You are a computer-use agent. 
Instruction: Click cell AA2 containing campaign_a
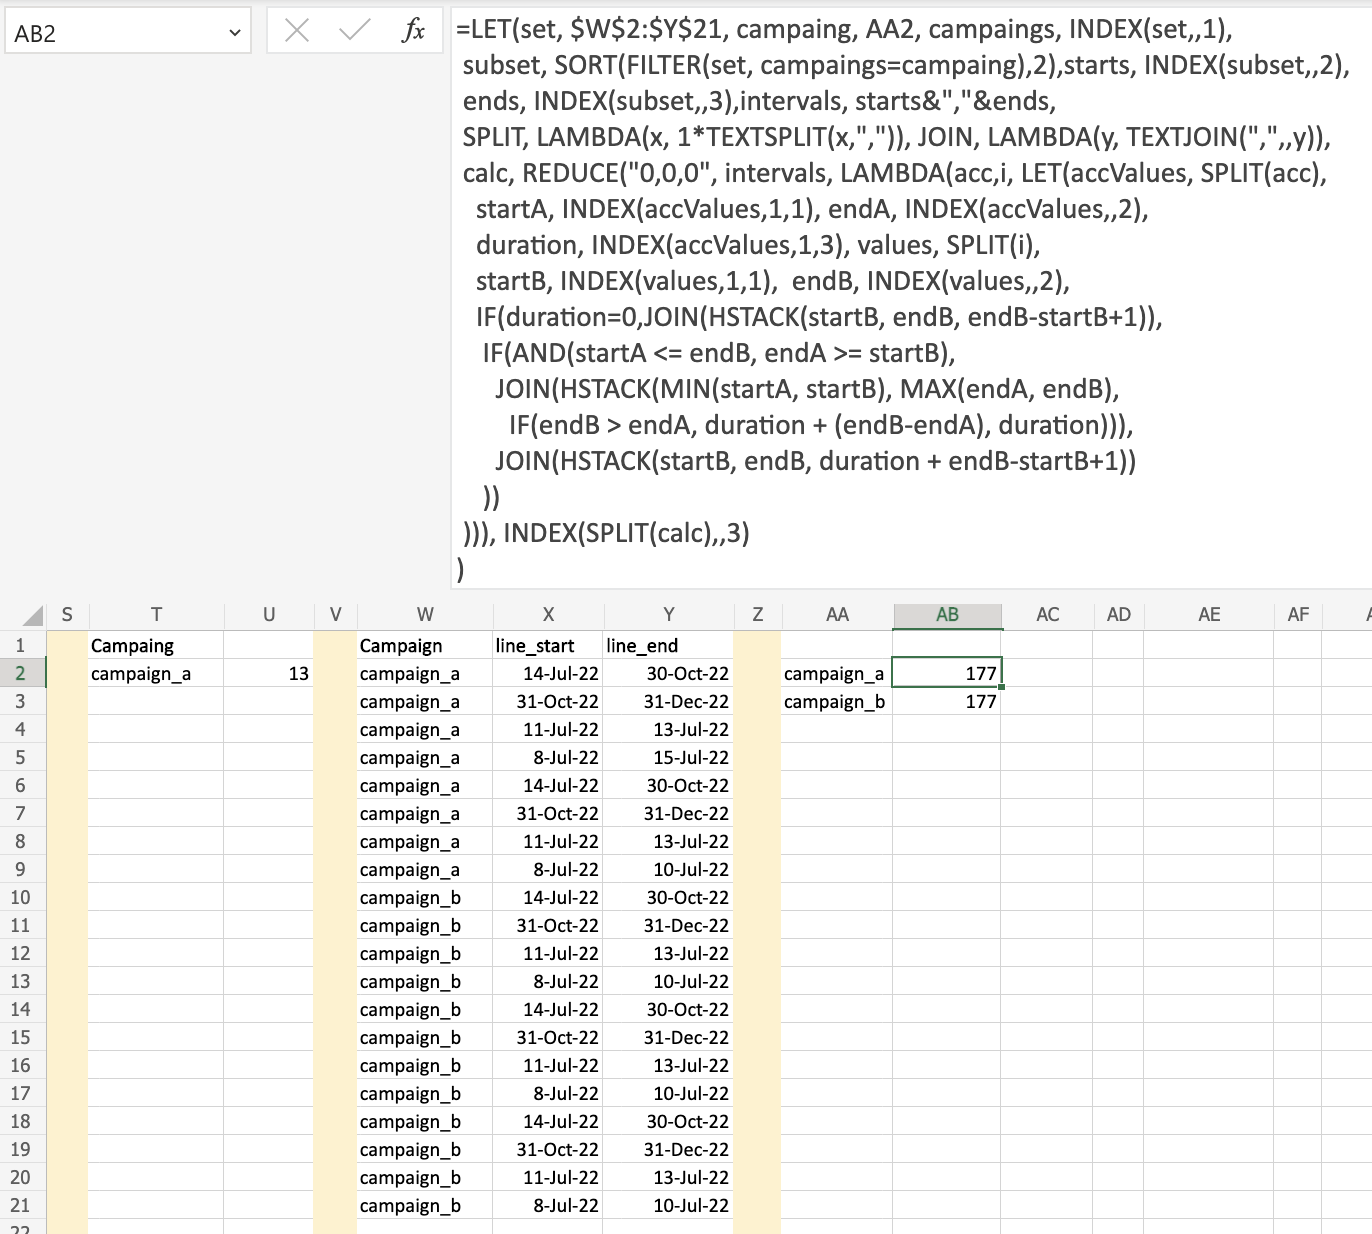837,673
